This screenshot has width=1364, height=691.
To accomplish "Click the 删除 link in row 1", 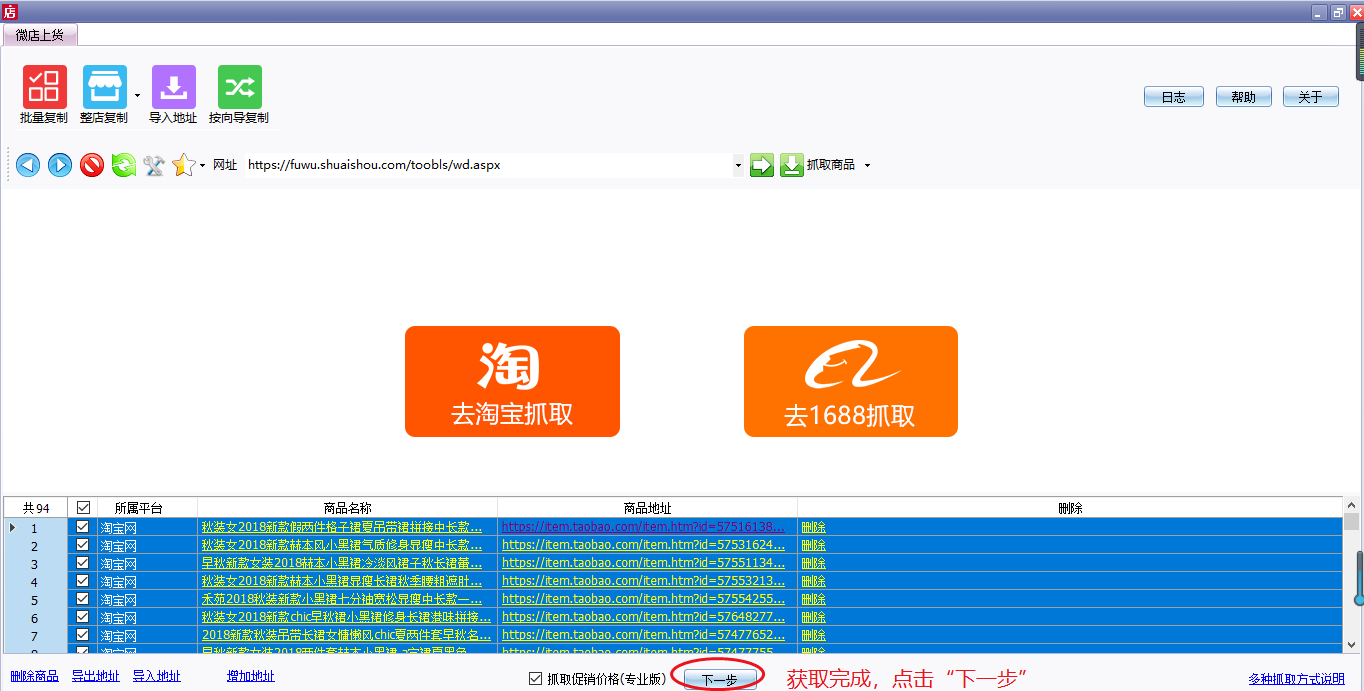I will click(813, 527).
